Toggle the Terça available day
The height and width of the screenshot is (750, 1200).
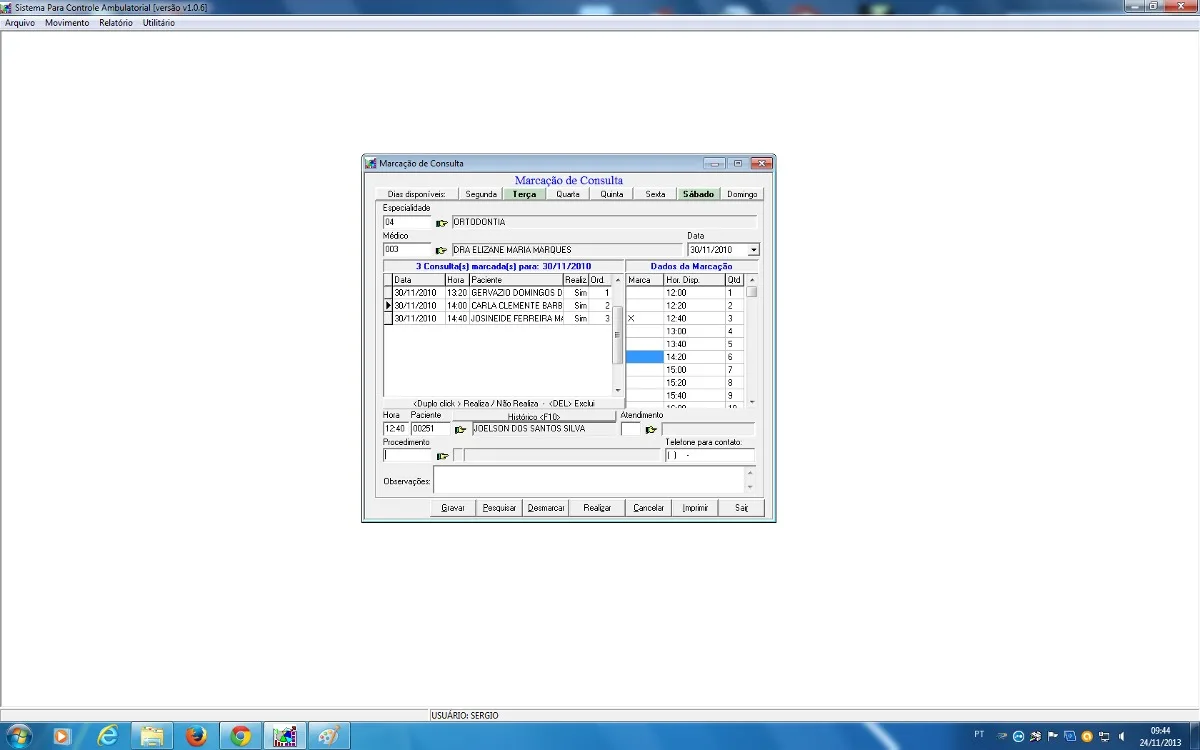pos(524,194)
